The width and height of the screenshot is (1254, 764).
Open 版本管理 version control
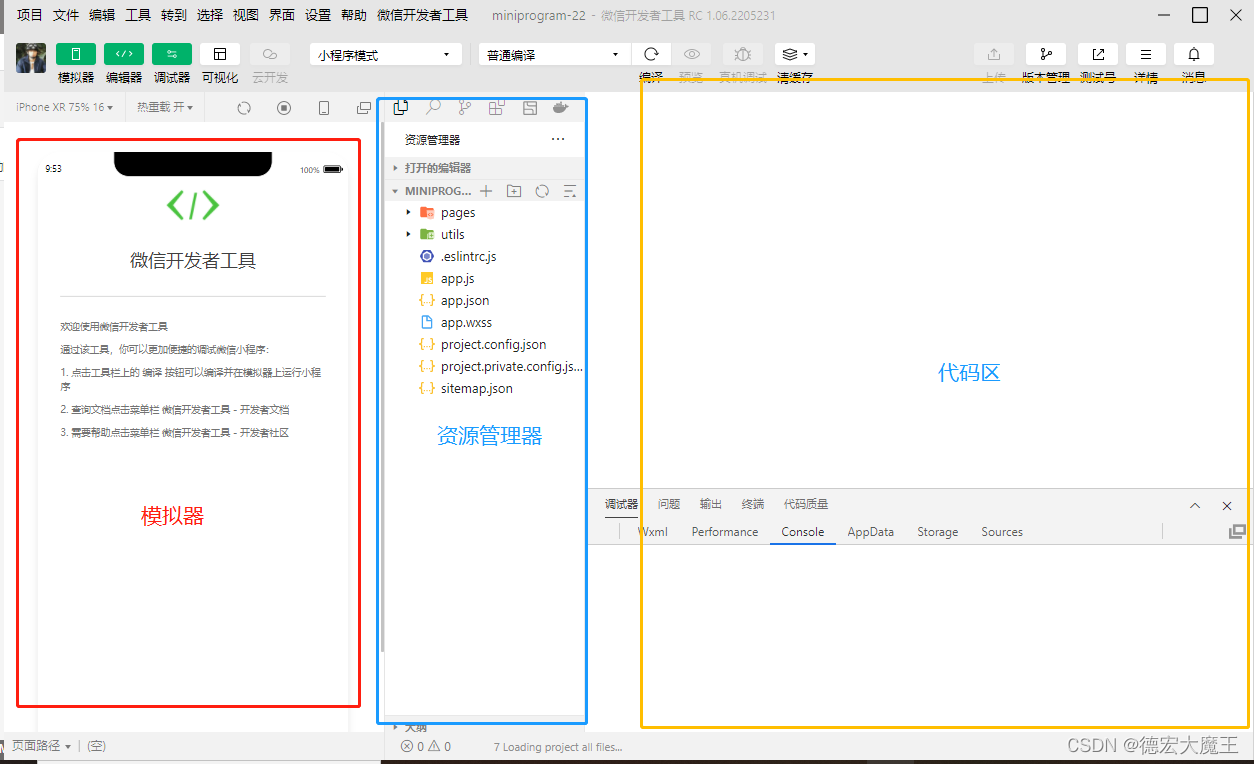[1046, 54]
